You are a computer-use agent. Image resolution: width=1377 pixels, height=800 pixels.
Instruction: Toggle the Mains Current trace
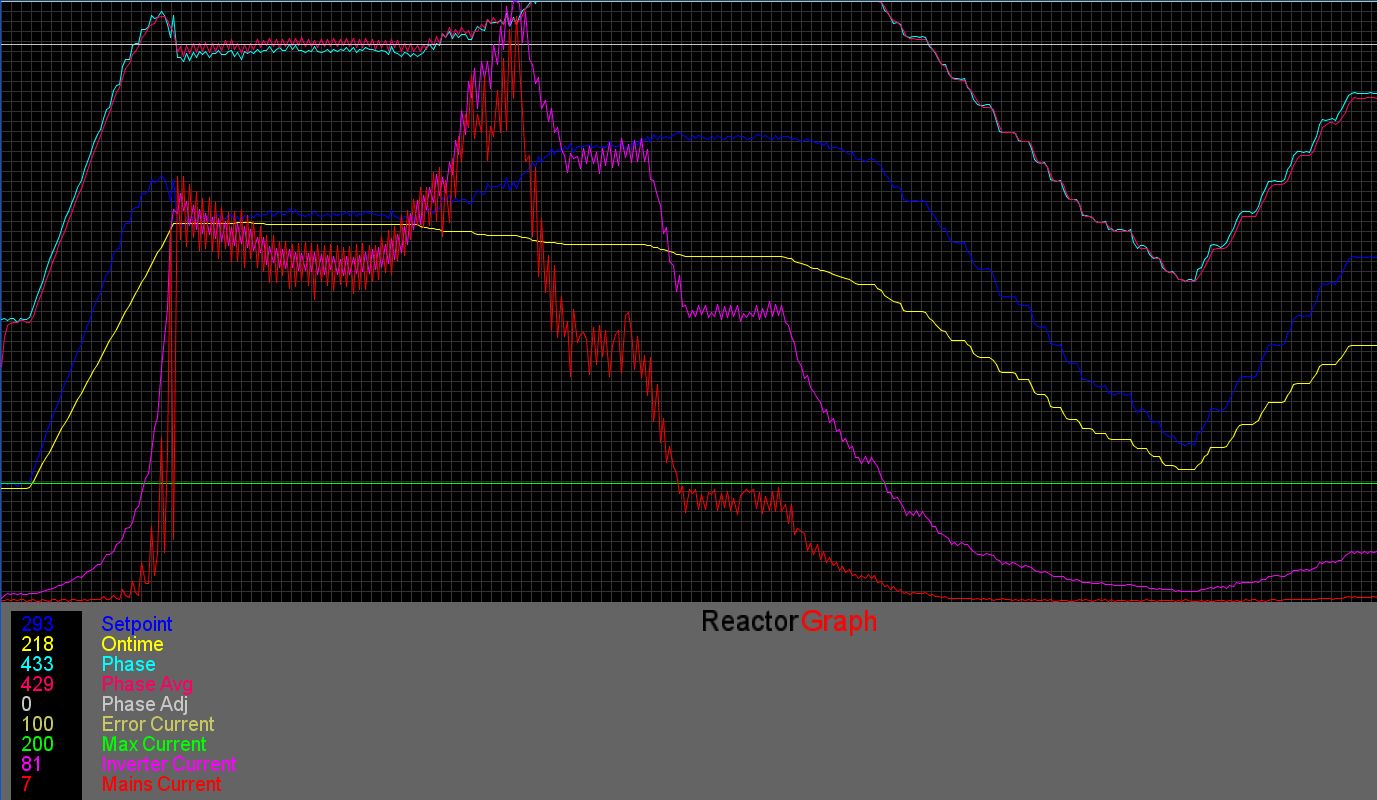[x=161, y=783]
